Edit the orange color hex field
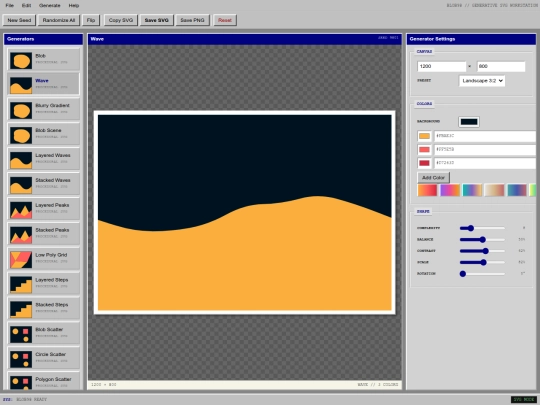Viewport: 540px width, 405px height. 485,136
